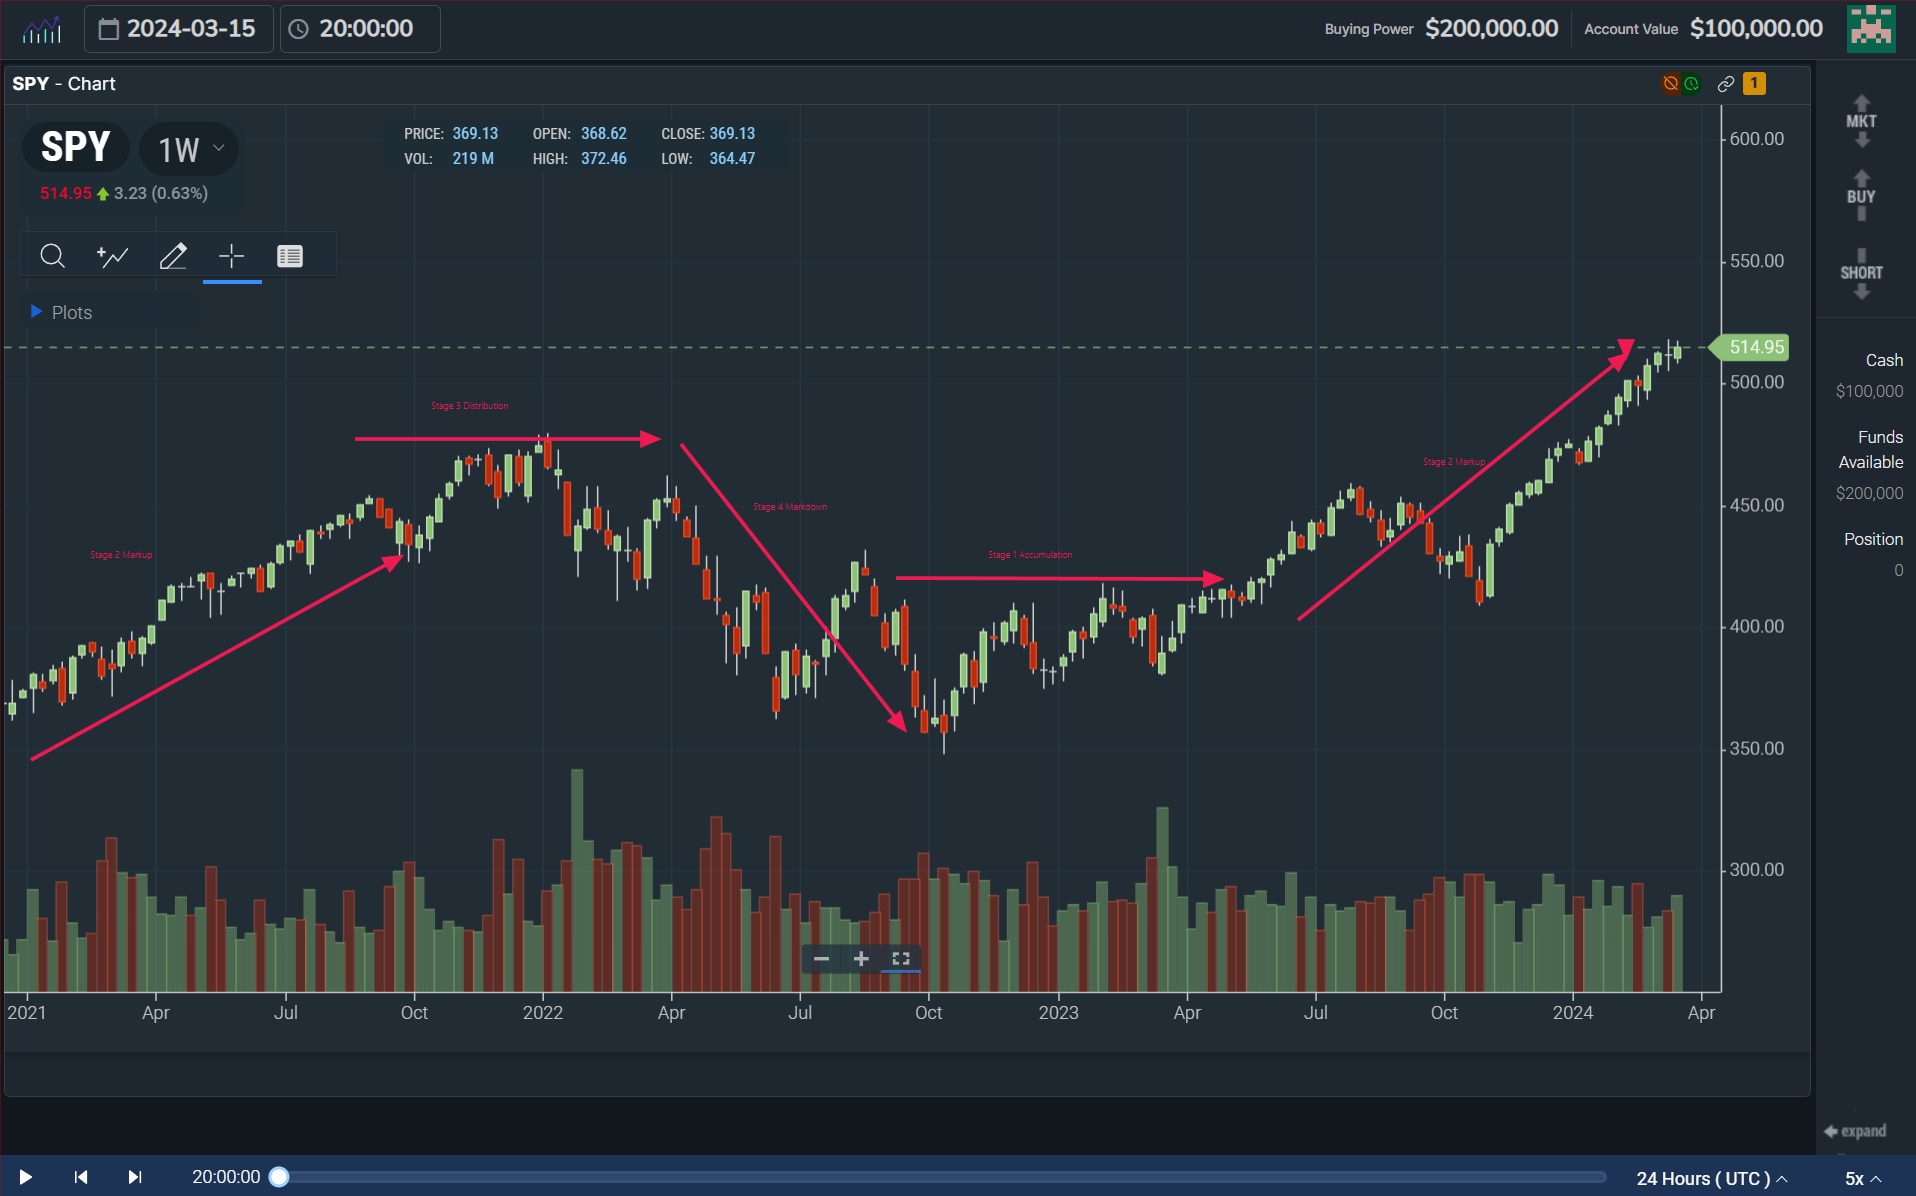Toggle the orange/green session switch
This screenshot has width=1916, height=1196.
coord(1680,83)
